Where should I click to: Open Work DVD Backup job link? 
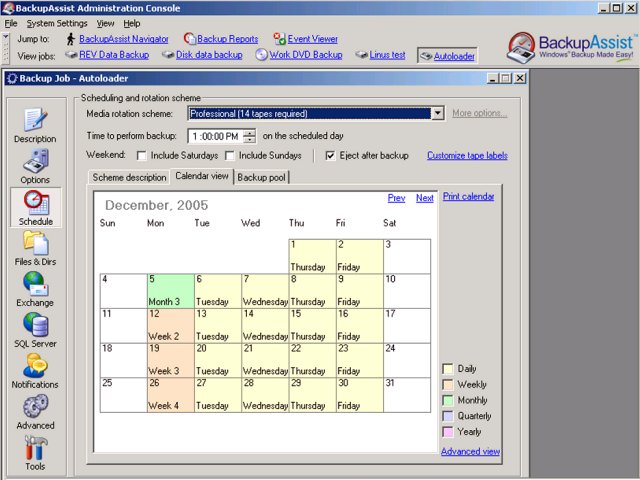pyautogui.click(x=306, y=54)
